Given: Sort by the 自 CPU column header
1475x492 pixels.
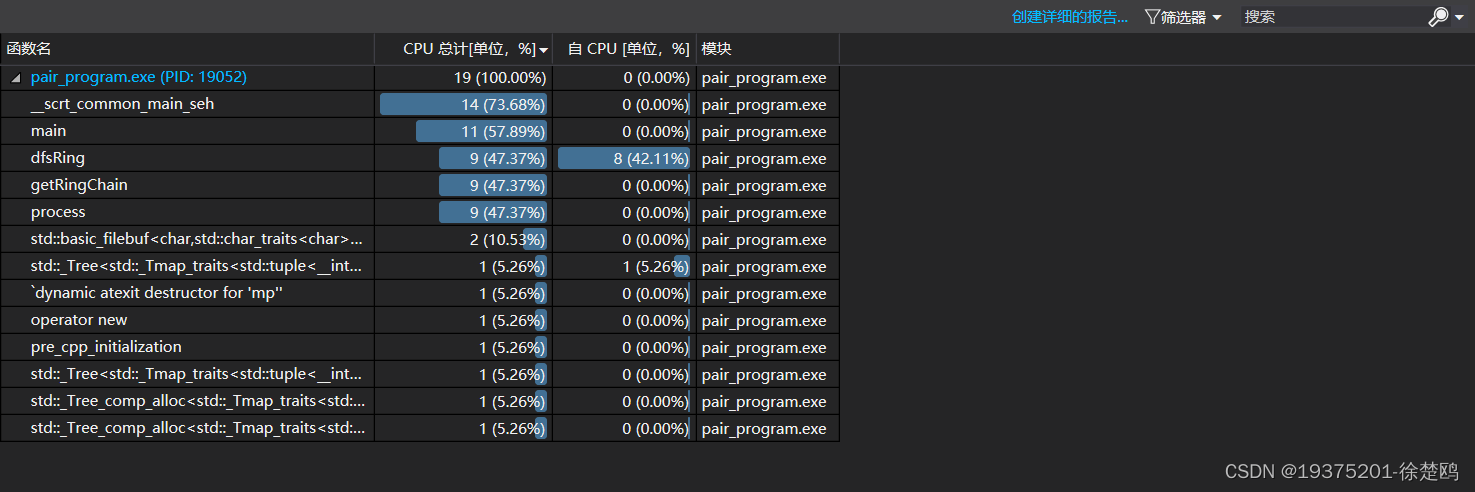Looking at the screenshot, I should [x=625, y=49].
